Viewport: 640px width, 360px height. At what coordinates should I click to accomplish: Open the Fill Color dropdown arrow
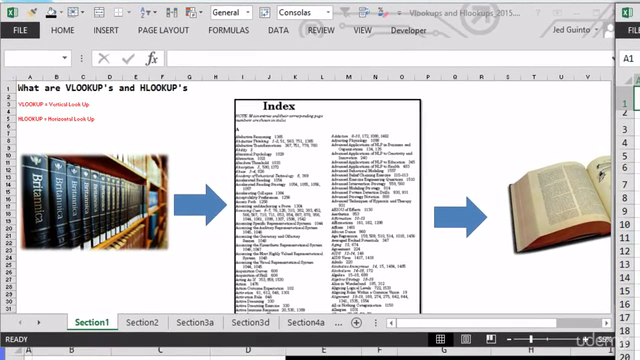pos(61,12)
